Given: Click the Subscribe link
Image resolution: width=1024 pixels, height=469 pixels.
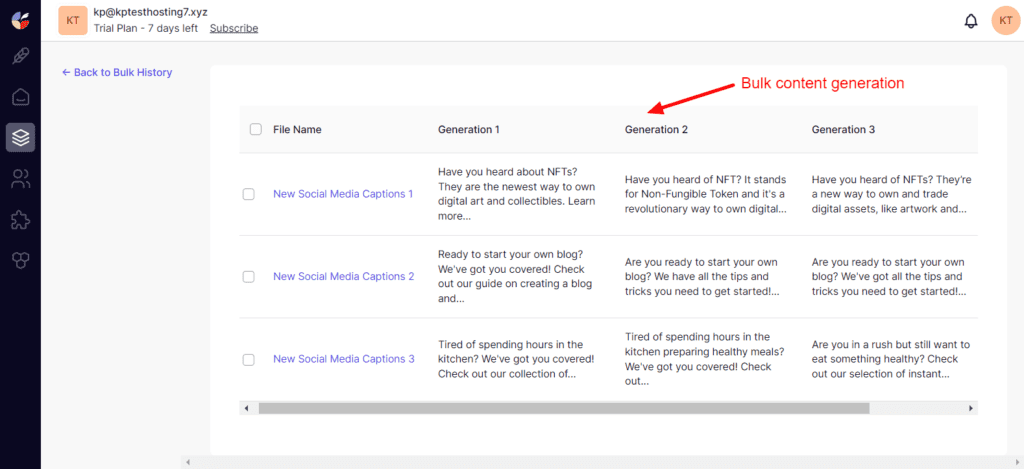Looking at the screenshot, I should pyautogui.click(x=234, y=28).
